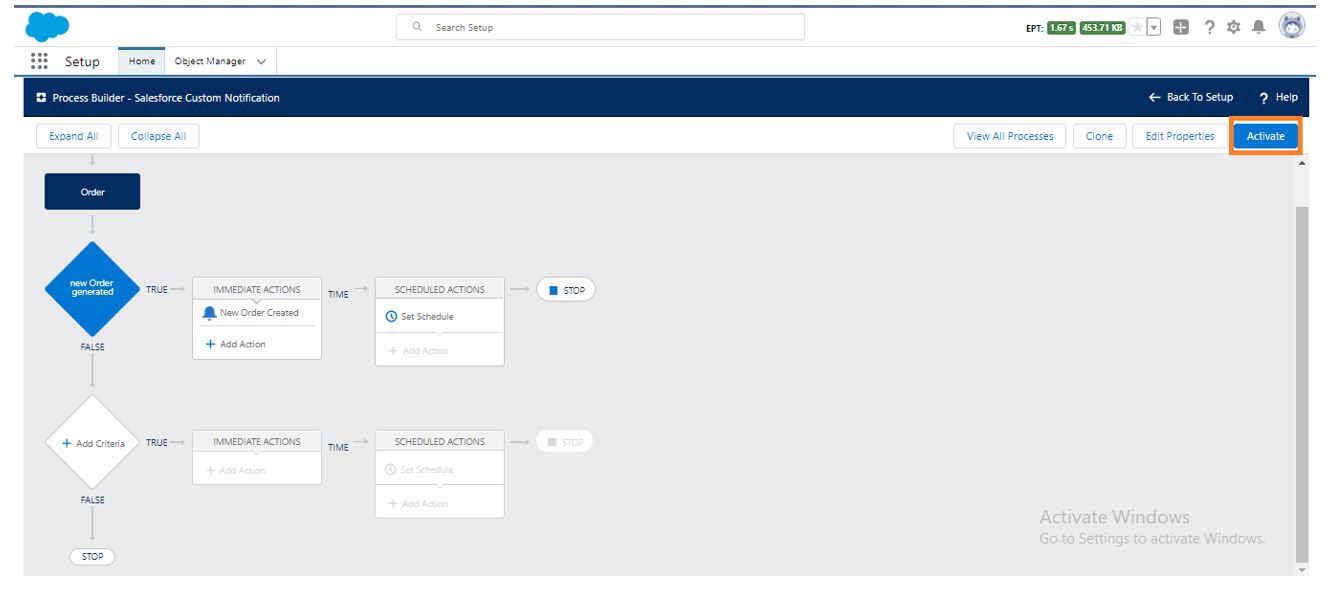Screen dimensions: 1330x594
Task: Open the Setup gear menu
Action: point(1233,27)
